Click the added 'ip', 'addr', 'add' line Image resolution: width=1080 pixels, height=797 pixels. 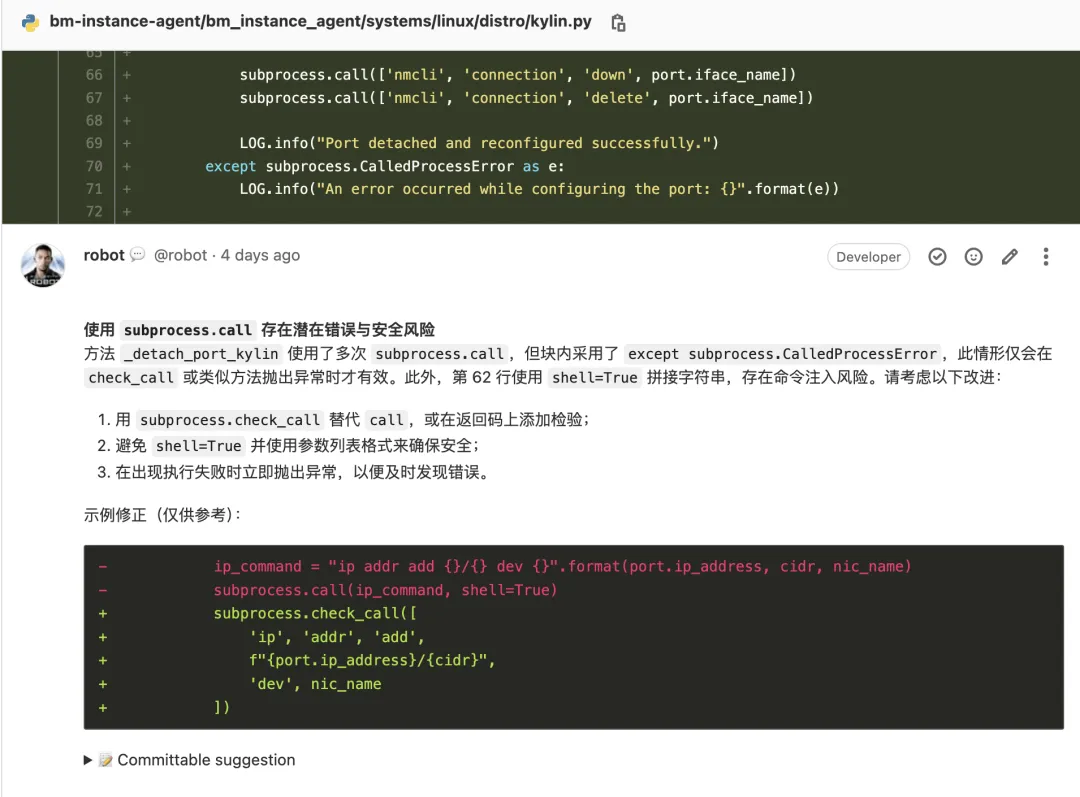[x=337, y=637]
